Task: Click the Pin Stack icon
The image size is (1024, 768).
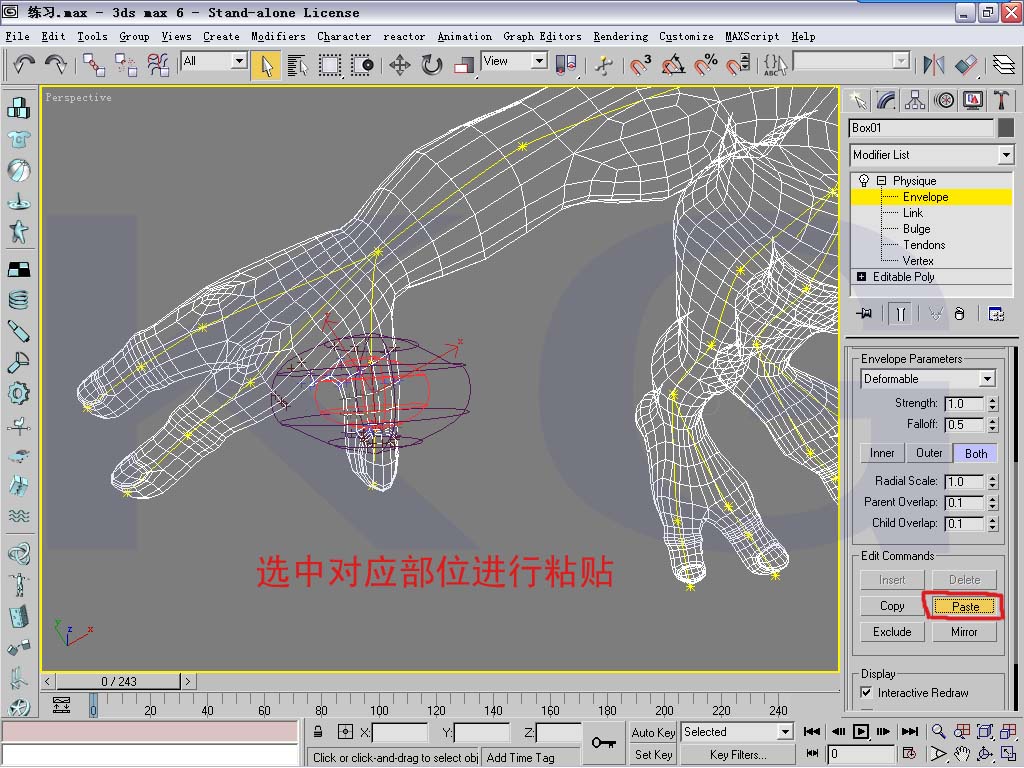Action: click(865, 314)
